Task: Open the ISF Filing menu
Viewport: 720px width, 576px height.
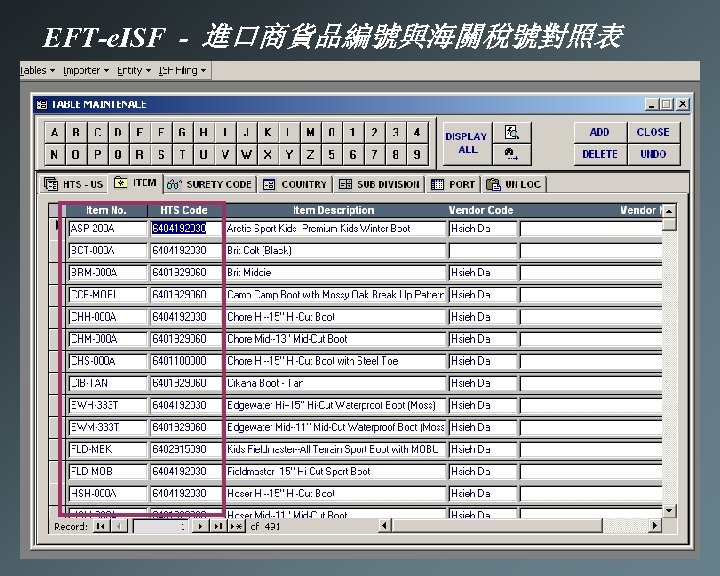Action: point(182,70)
